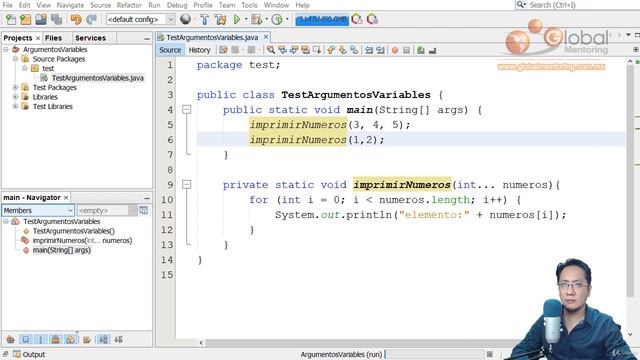Expand the Test Libraries node
The height and width of the screenshot is (360, 640).
[x=16, y=106]
